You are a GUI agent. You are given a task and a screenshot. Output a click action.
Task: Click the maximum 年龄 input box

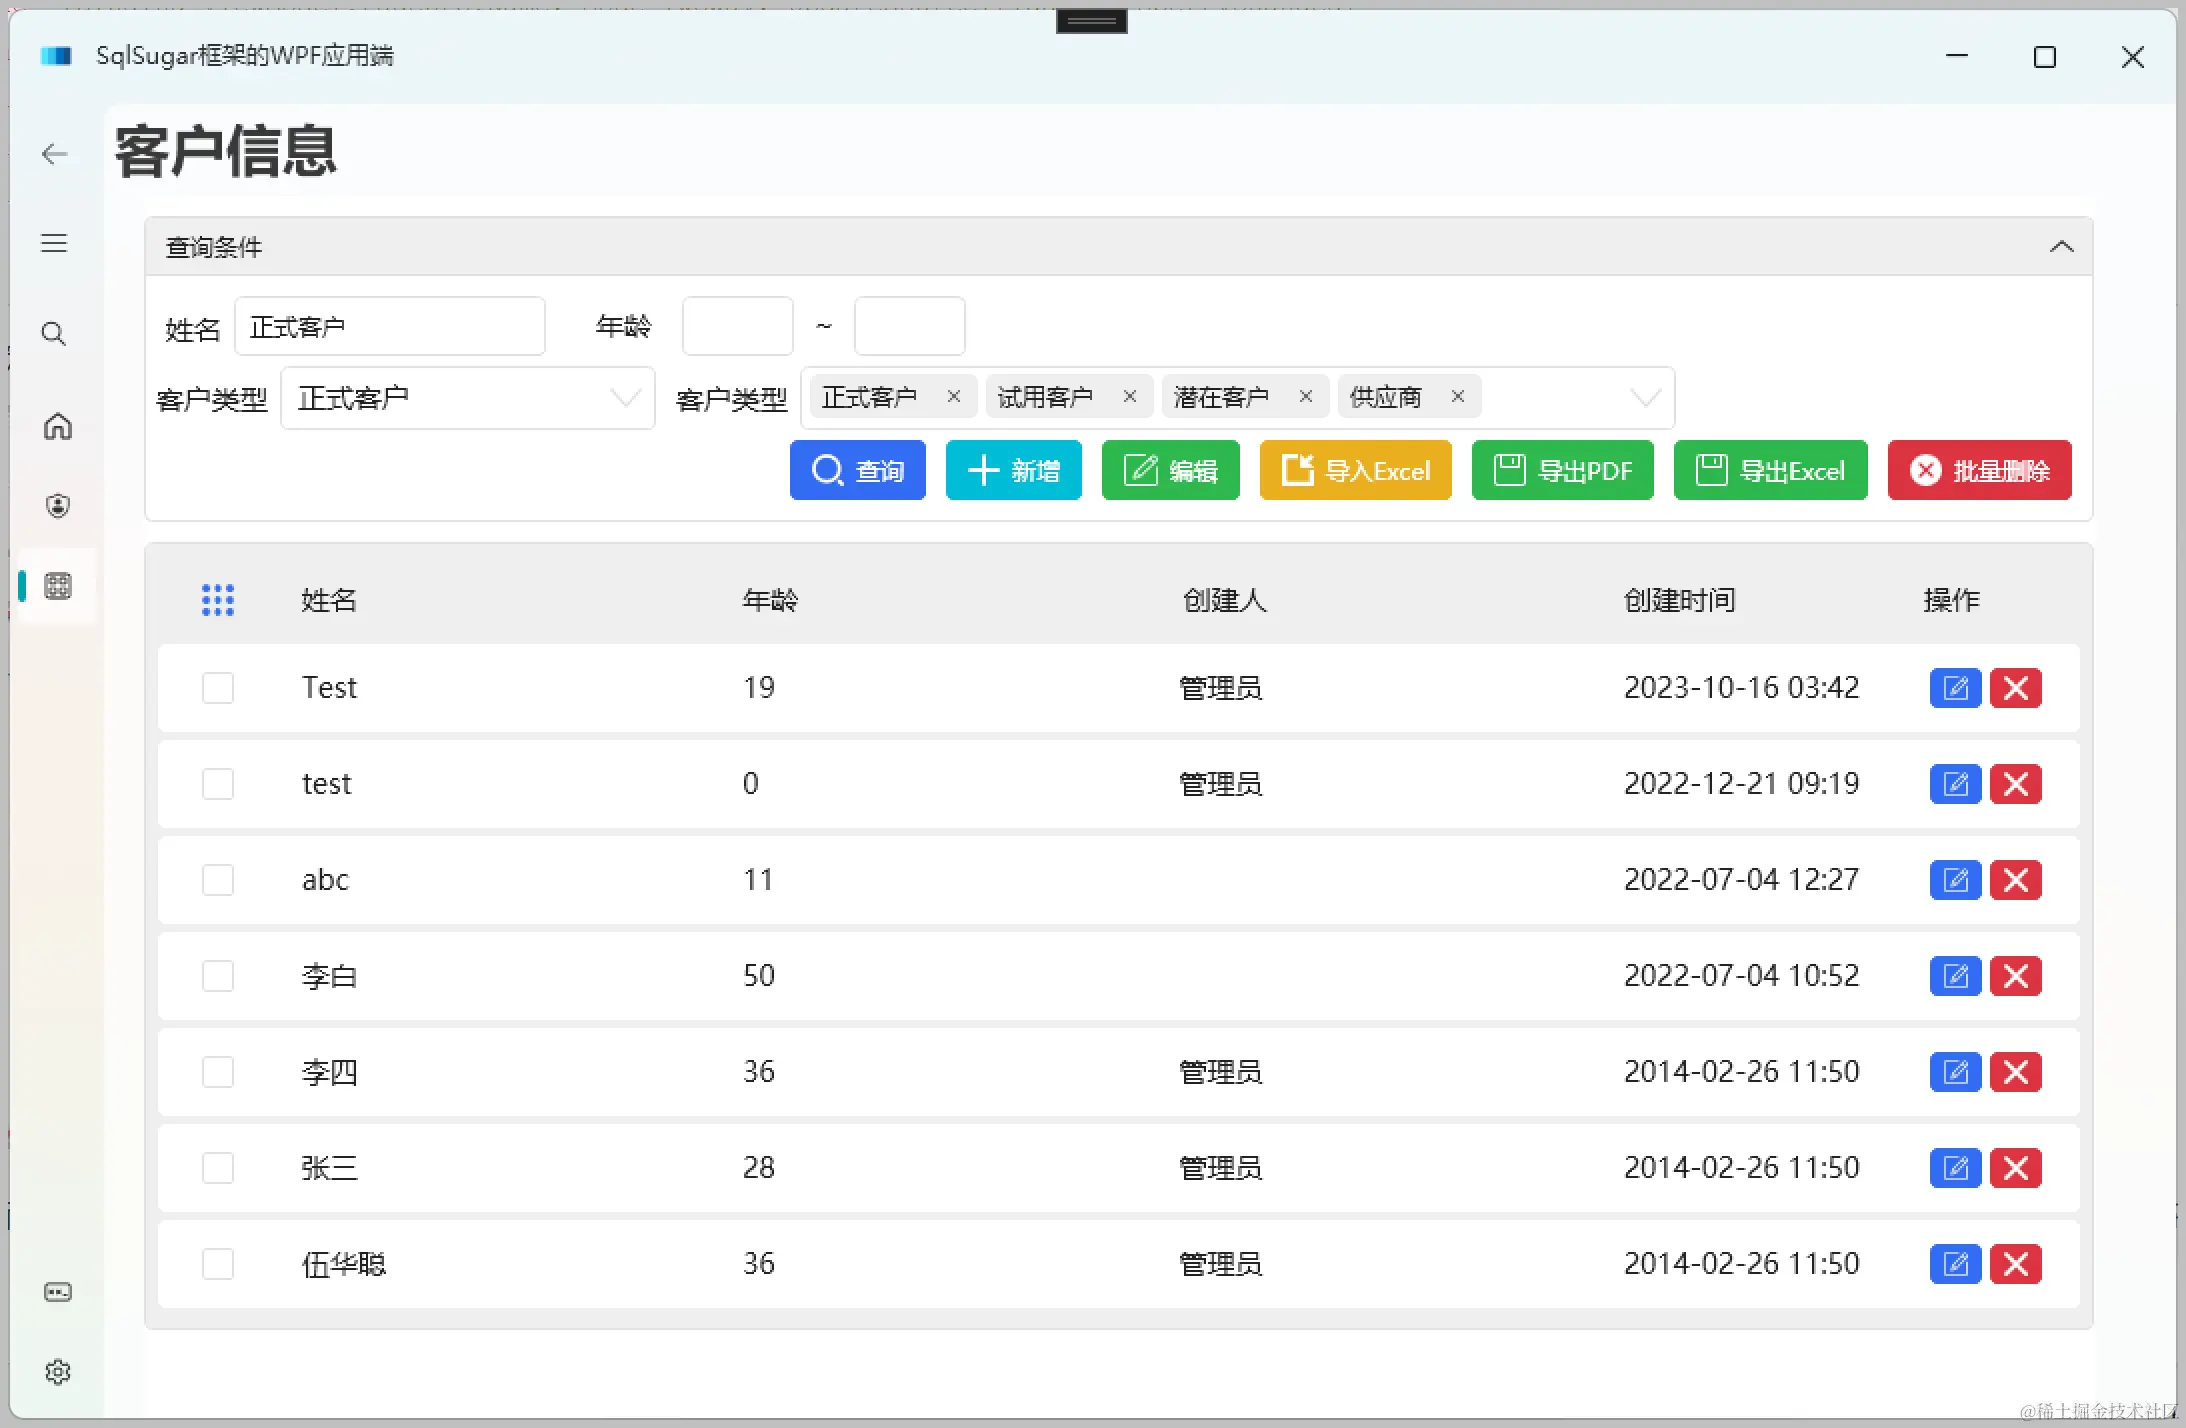click(910, 326)
